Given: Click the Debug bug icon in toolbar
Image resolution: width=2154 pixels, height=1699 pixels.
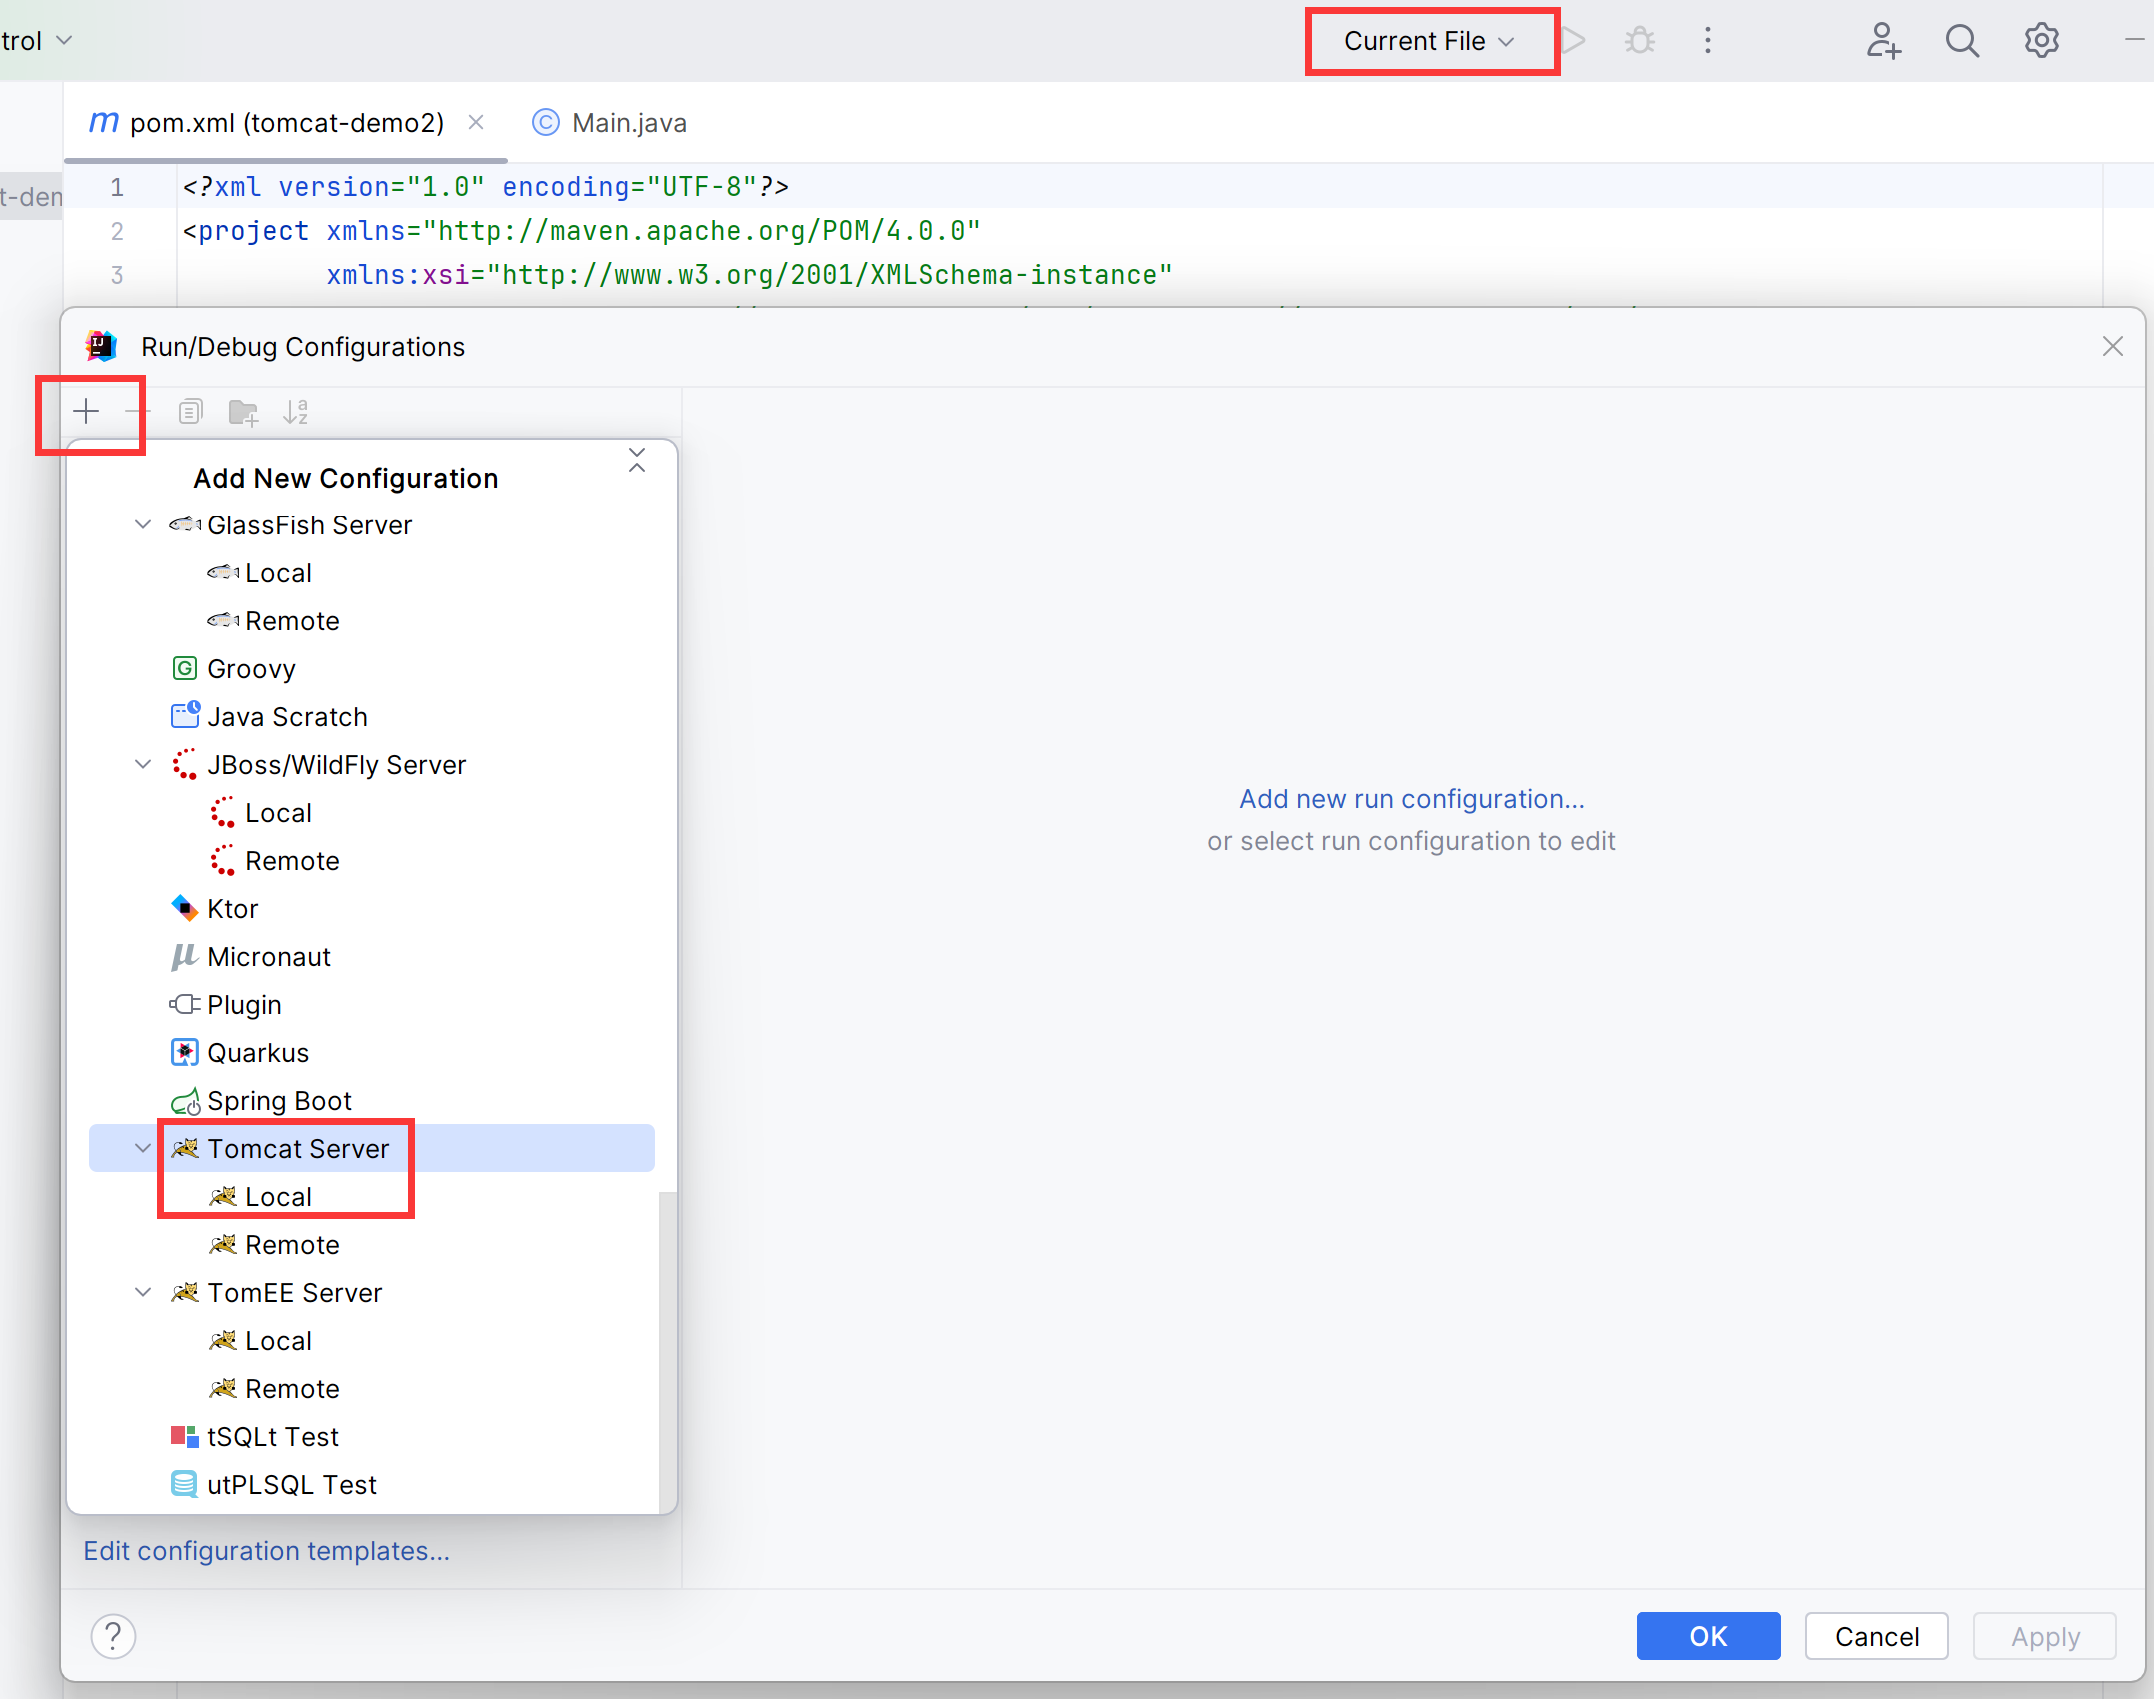Looking at the screenshot, I should [1640, 41].
